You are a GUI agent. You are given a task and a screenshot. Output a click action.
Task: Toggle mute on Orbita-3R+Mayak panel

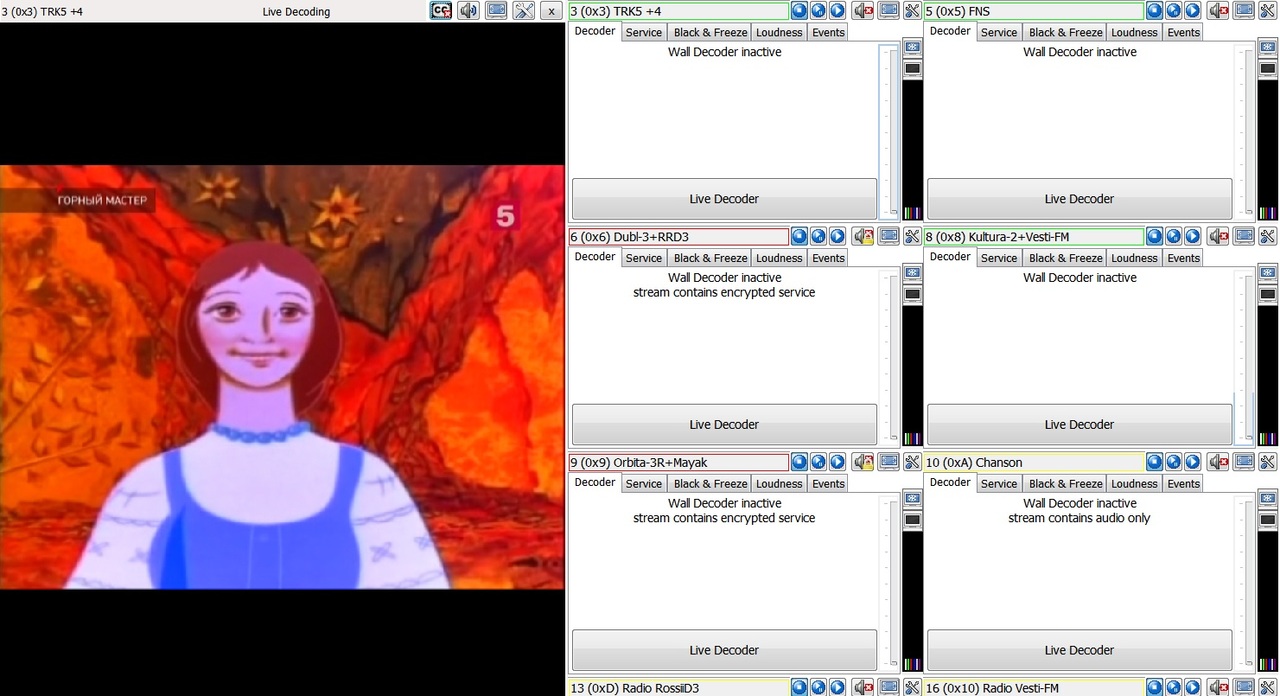pos(863,462)
